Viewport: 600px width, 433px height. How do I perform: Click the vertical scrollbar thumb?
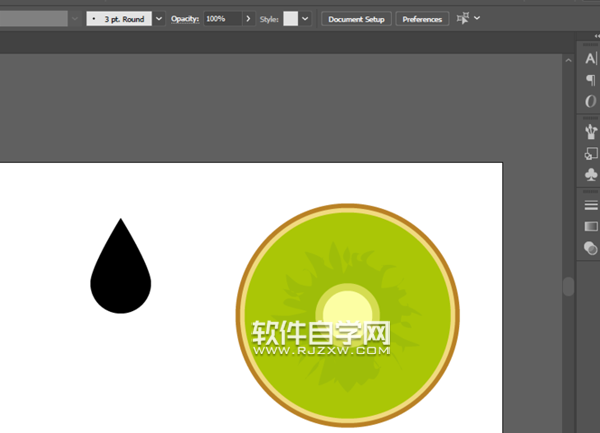pos(569,286)
